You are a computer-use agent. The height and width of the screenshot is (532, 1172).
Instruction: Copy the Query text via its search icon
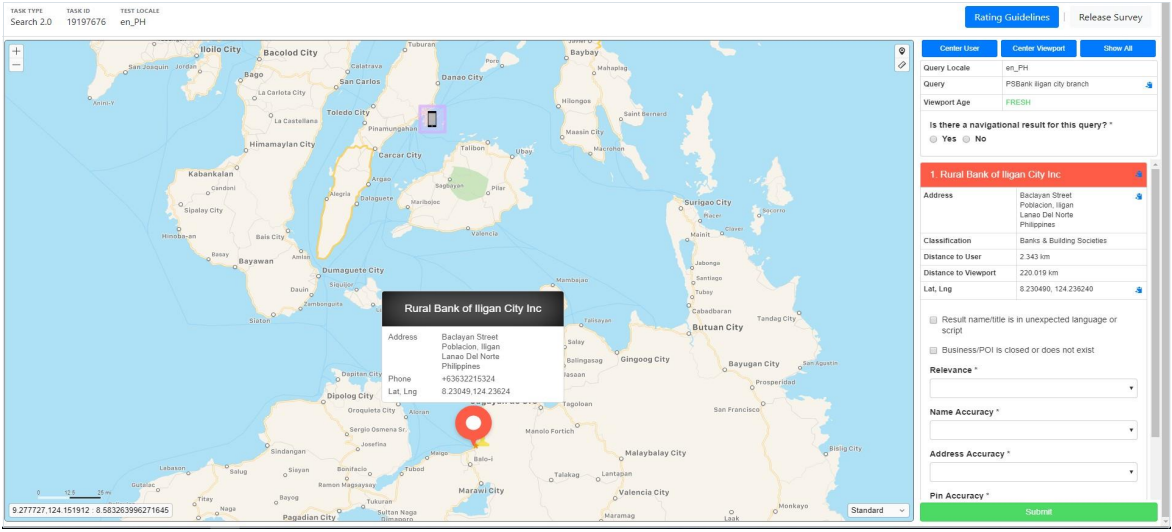(x=1149, y=85)
